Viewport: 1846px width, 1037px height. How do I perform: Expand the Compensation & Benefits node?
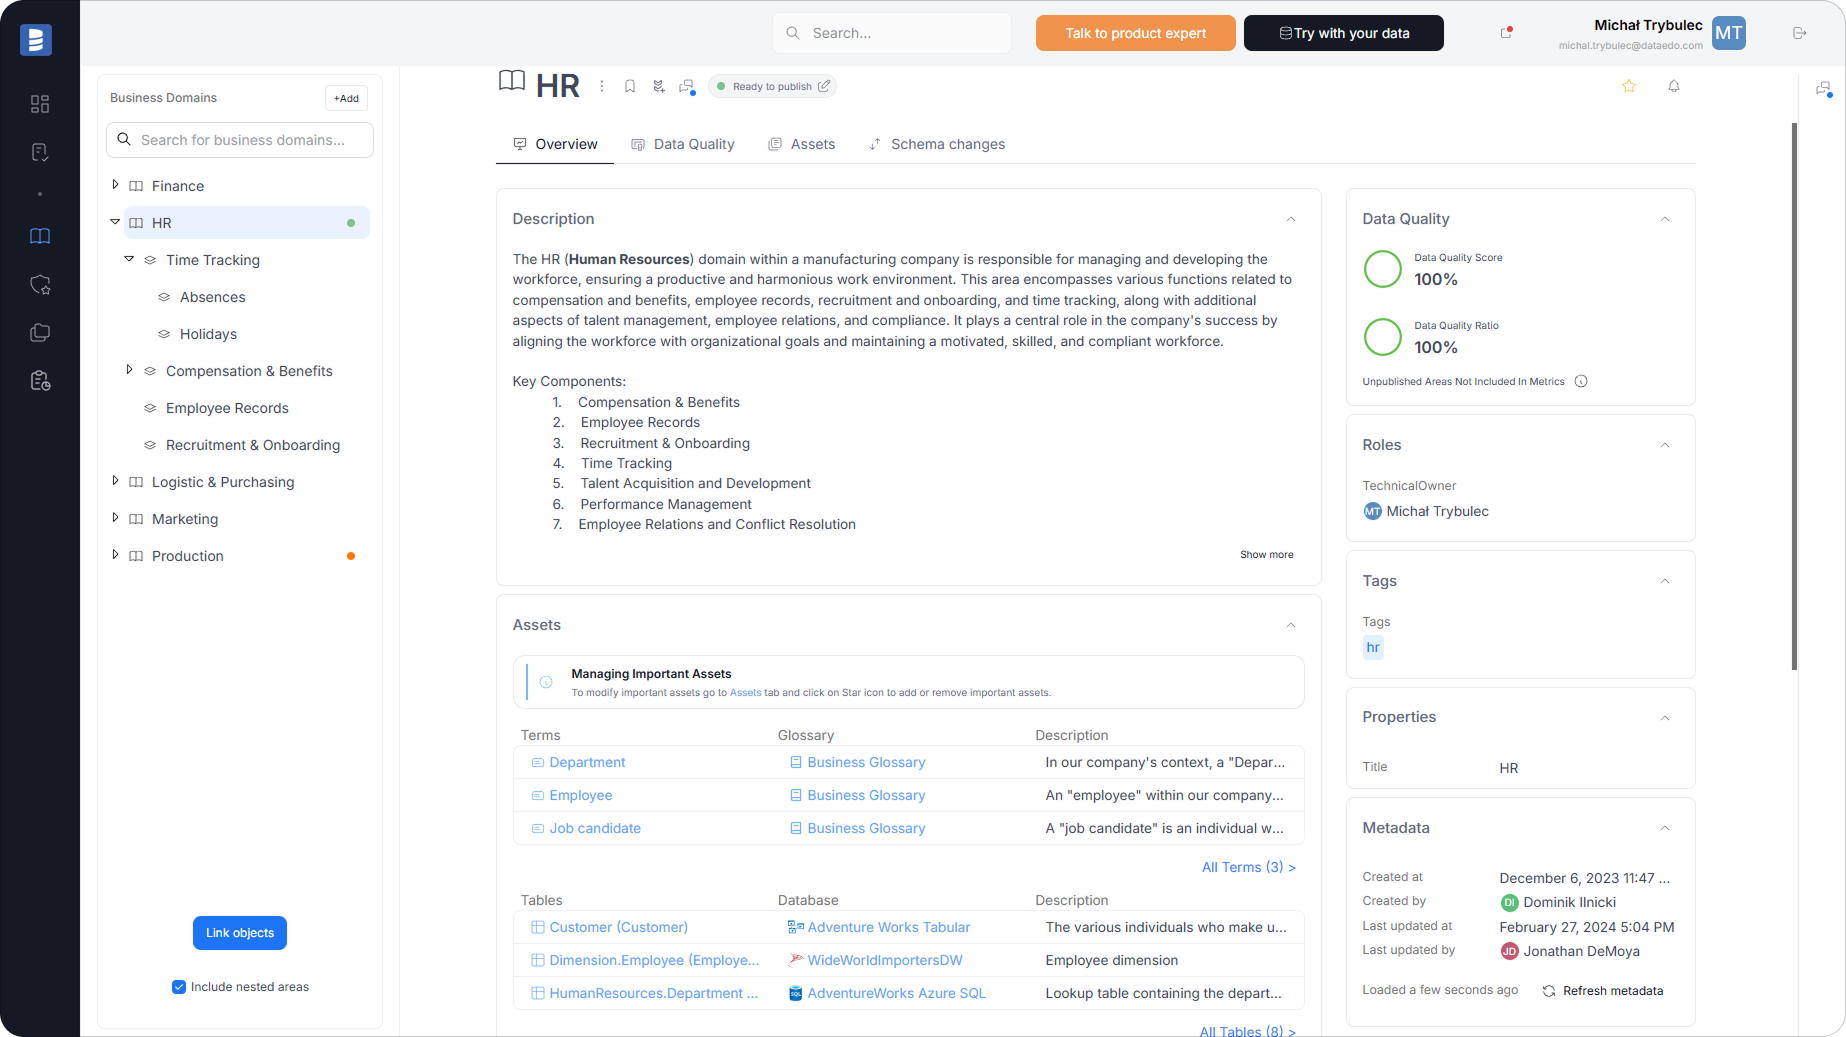coord(129,370)
